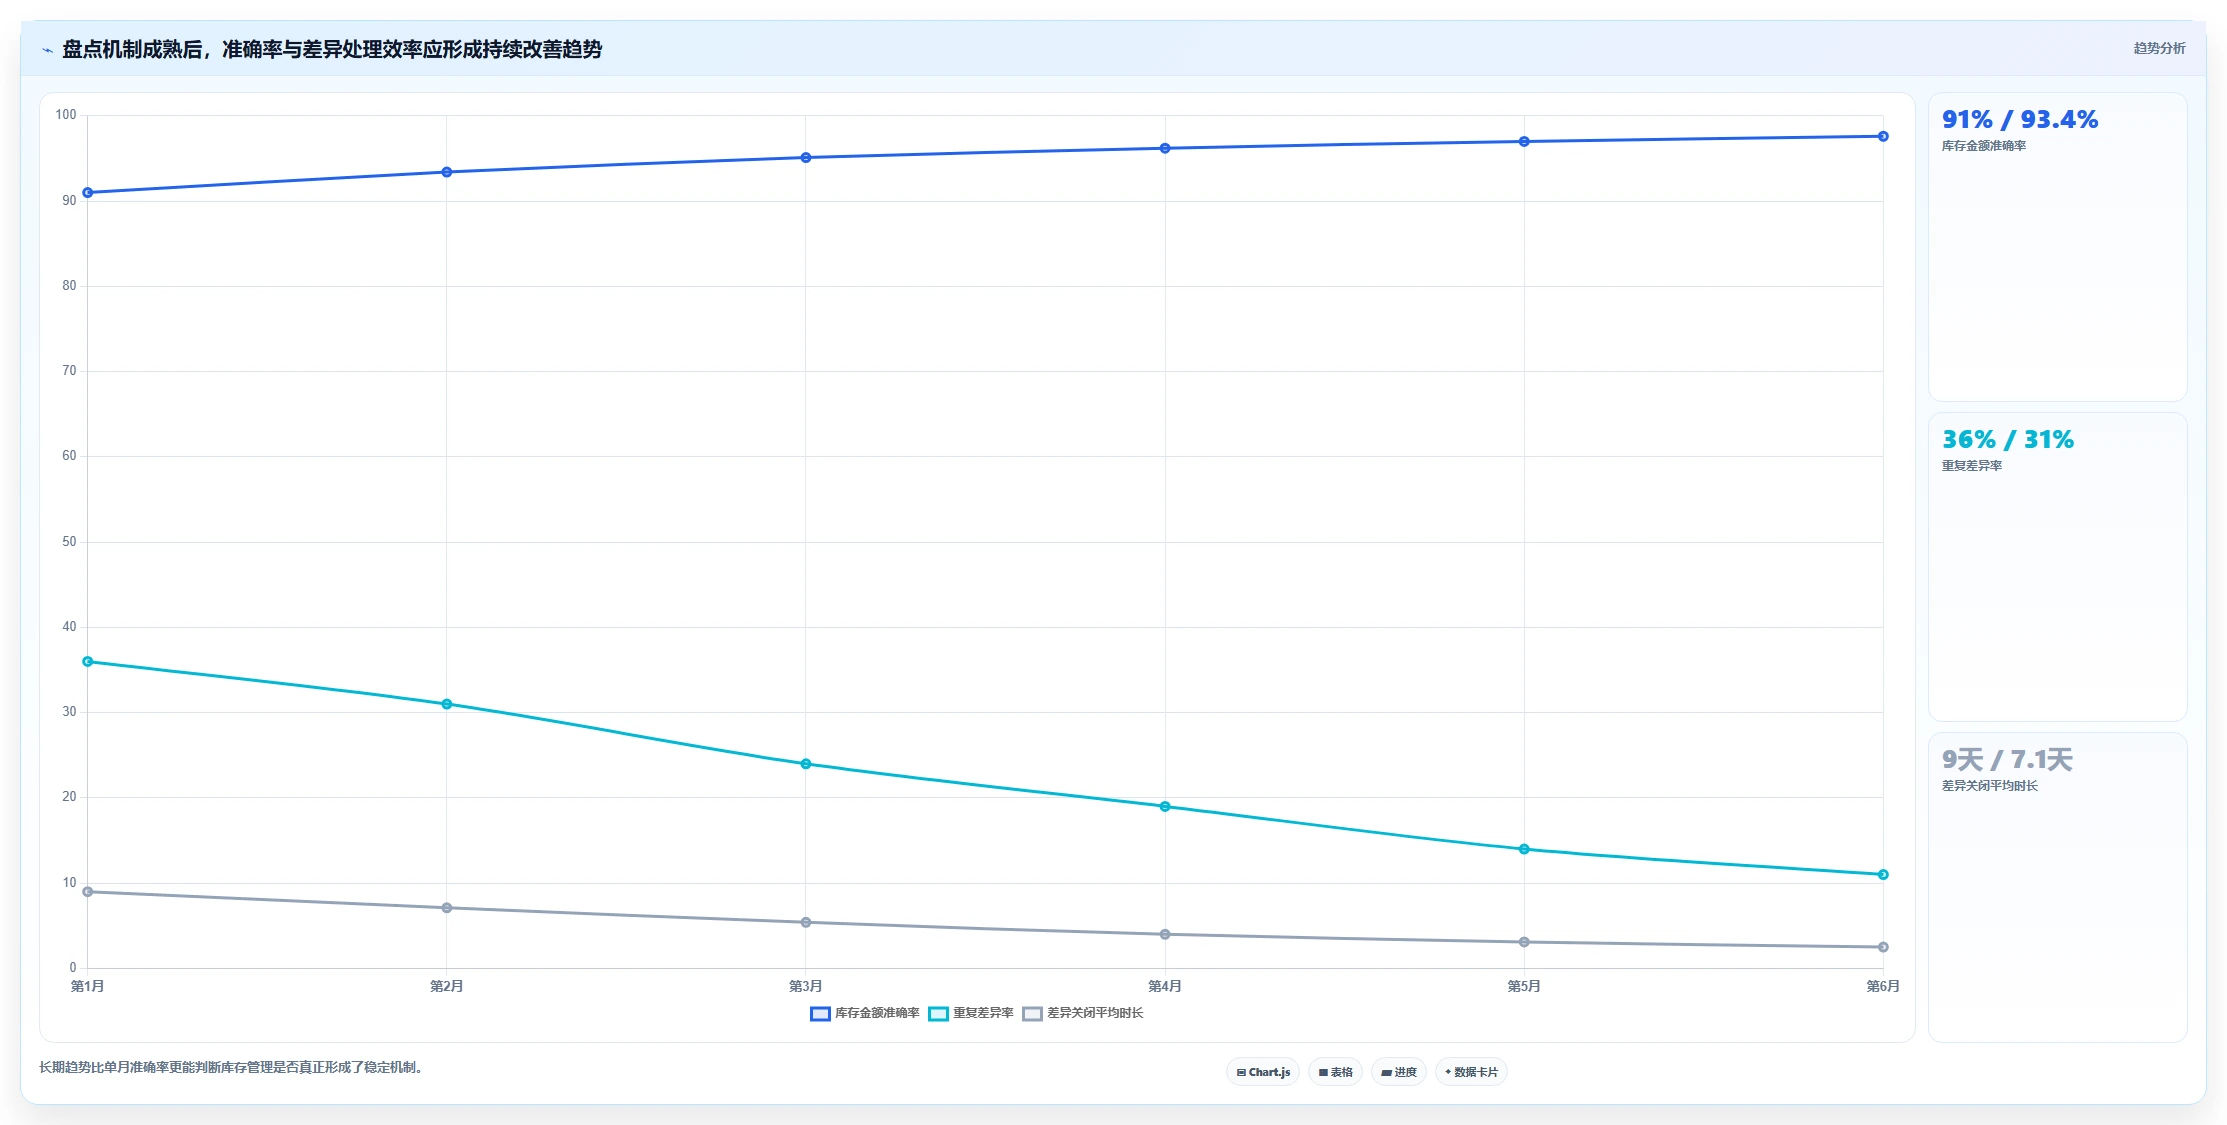Image resolution: width=2227 pixels, height=1125 pixels.
Task: Switch to the 表格 pill
Action: (x=1335, y=1072)
